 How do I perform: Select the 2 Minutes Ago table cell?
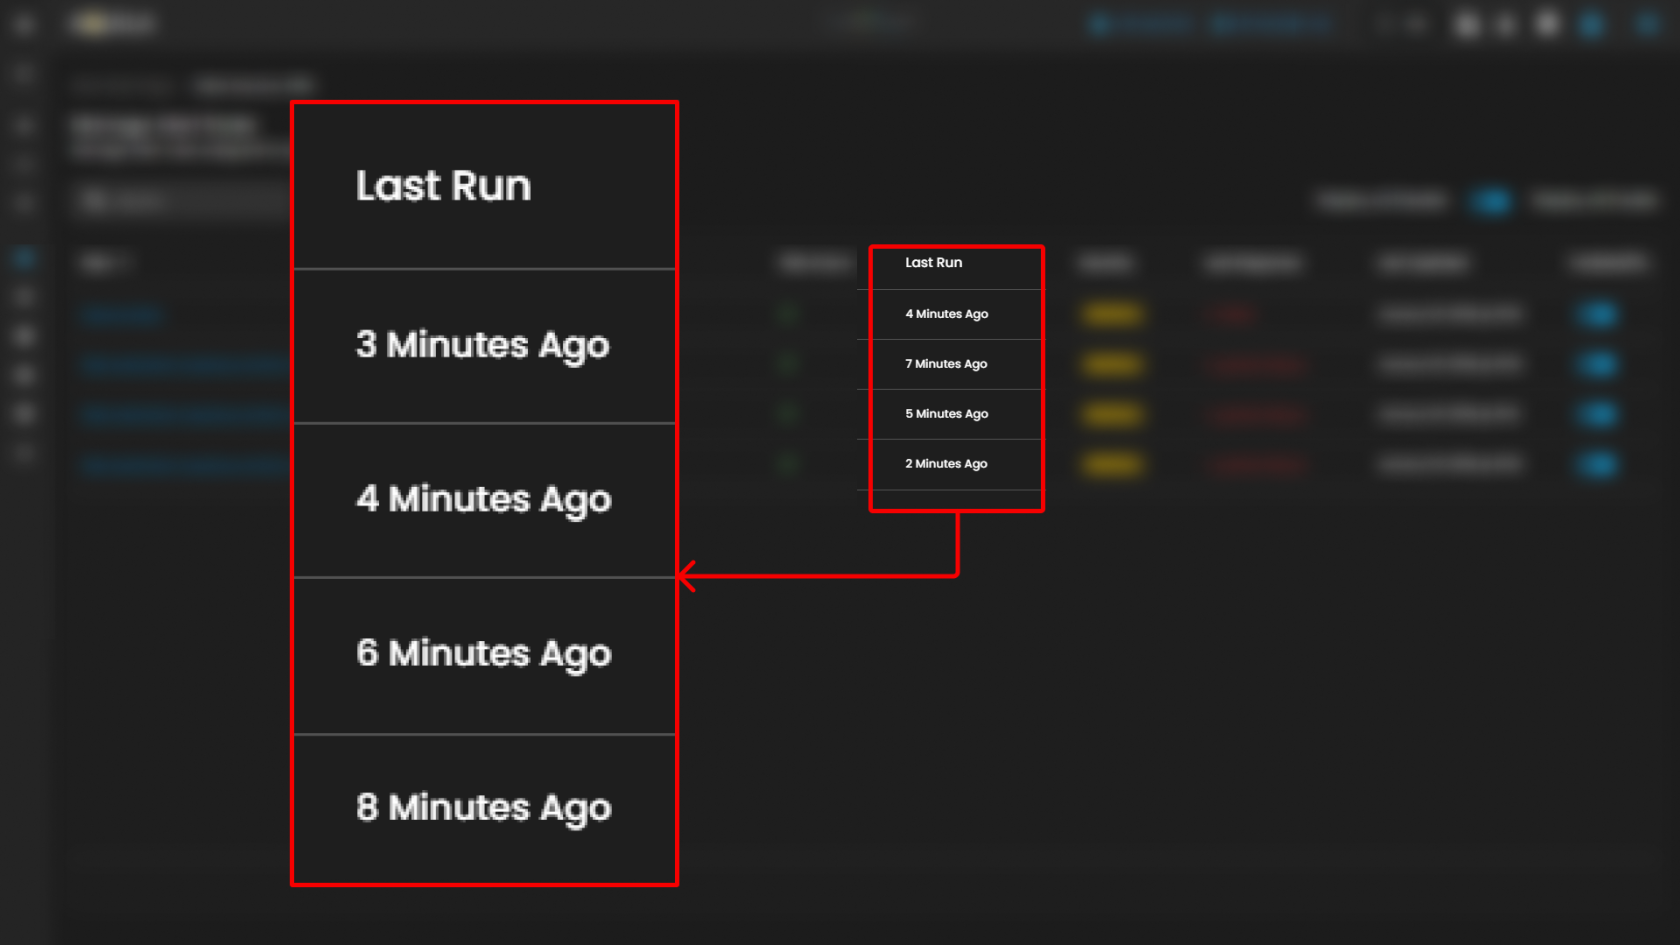coord(946,464)
